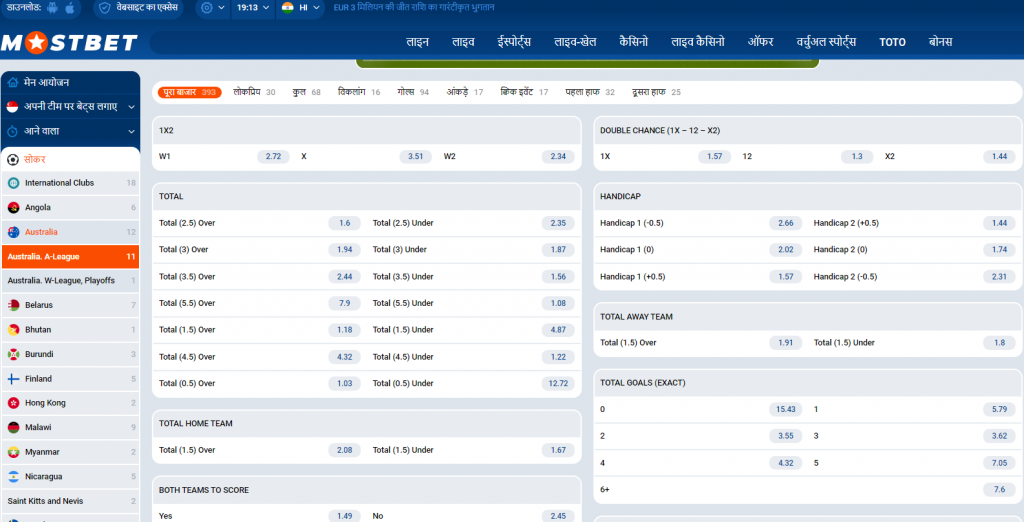Viewport: 1024px width, 522px height.
Task: Select Saint Kitts and Nevis in sidebar
Action: [x=71, y=501]
